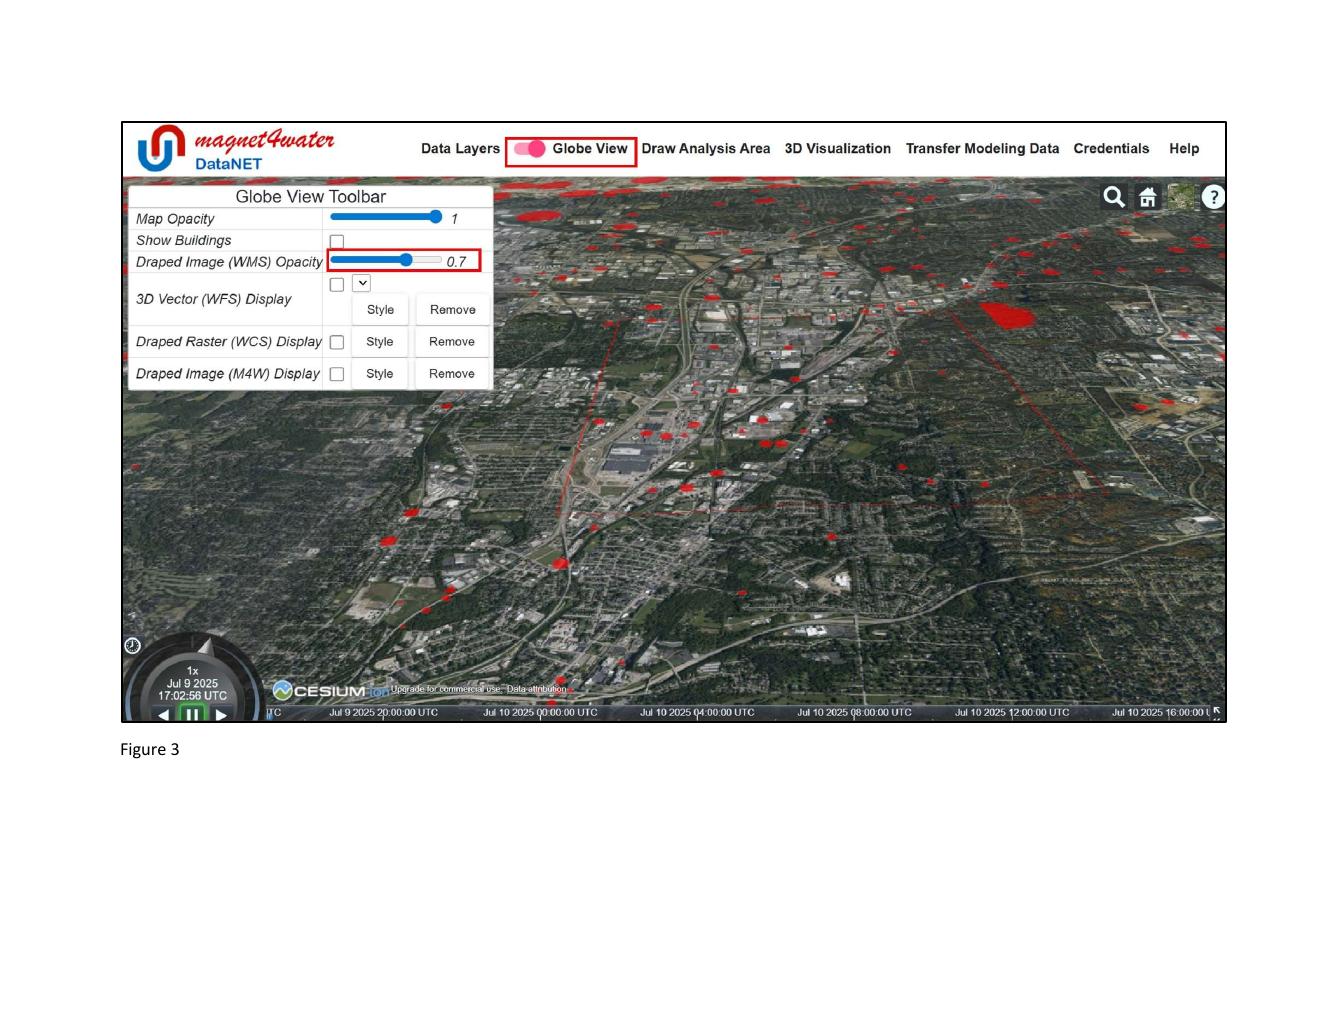Viewport: 1320px width, 1020px height.
Task: Click Remove for Draped Raster (WCS) Display
Action: [x=452, y=342]
